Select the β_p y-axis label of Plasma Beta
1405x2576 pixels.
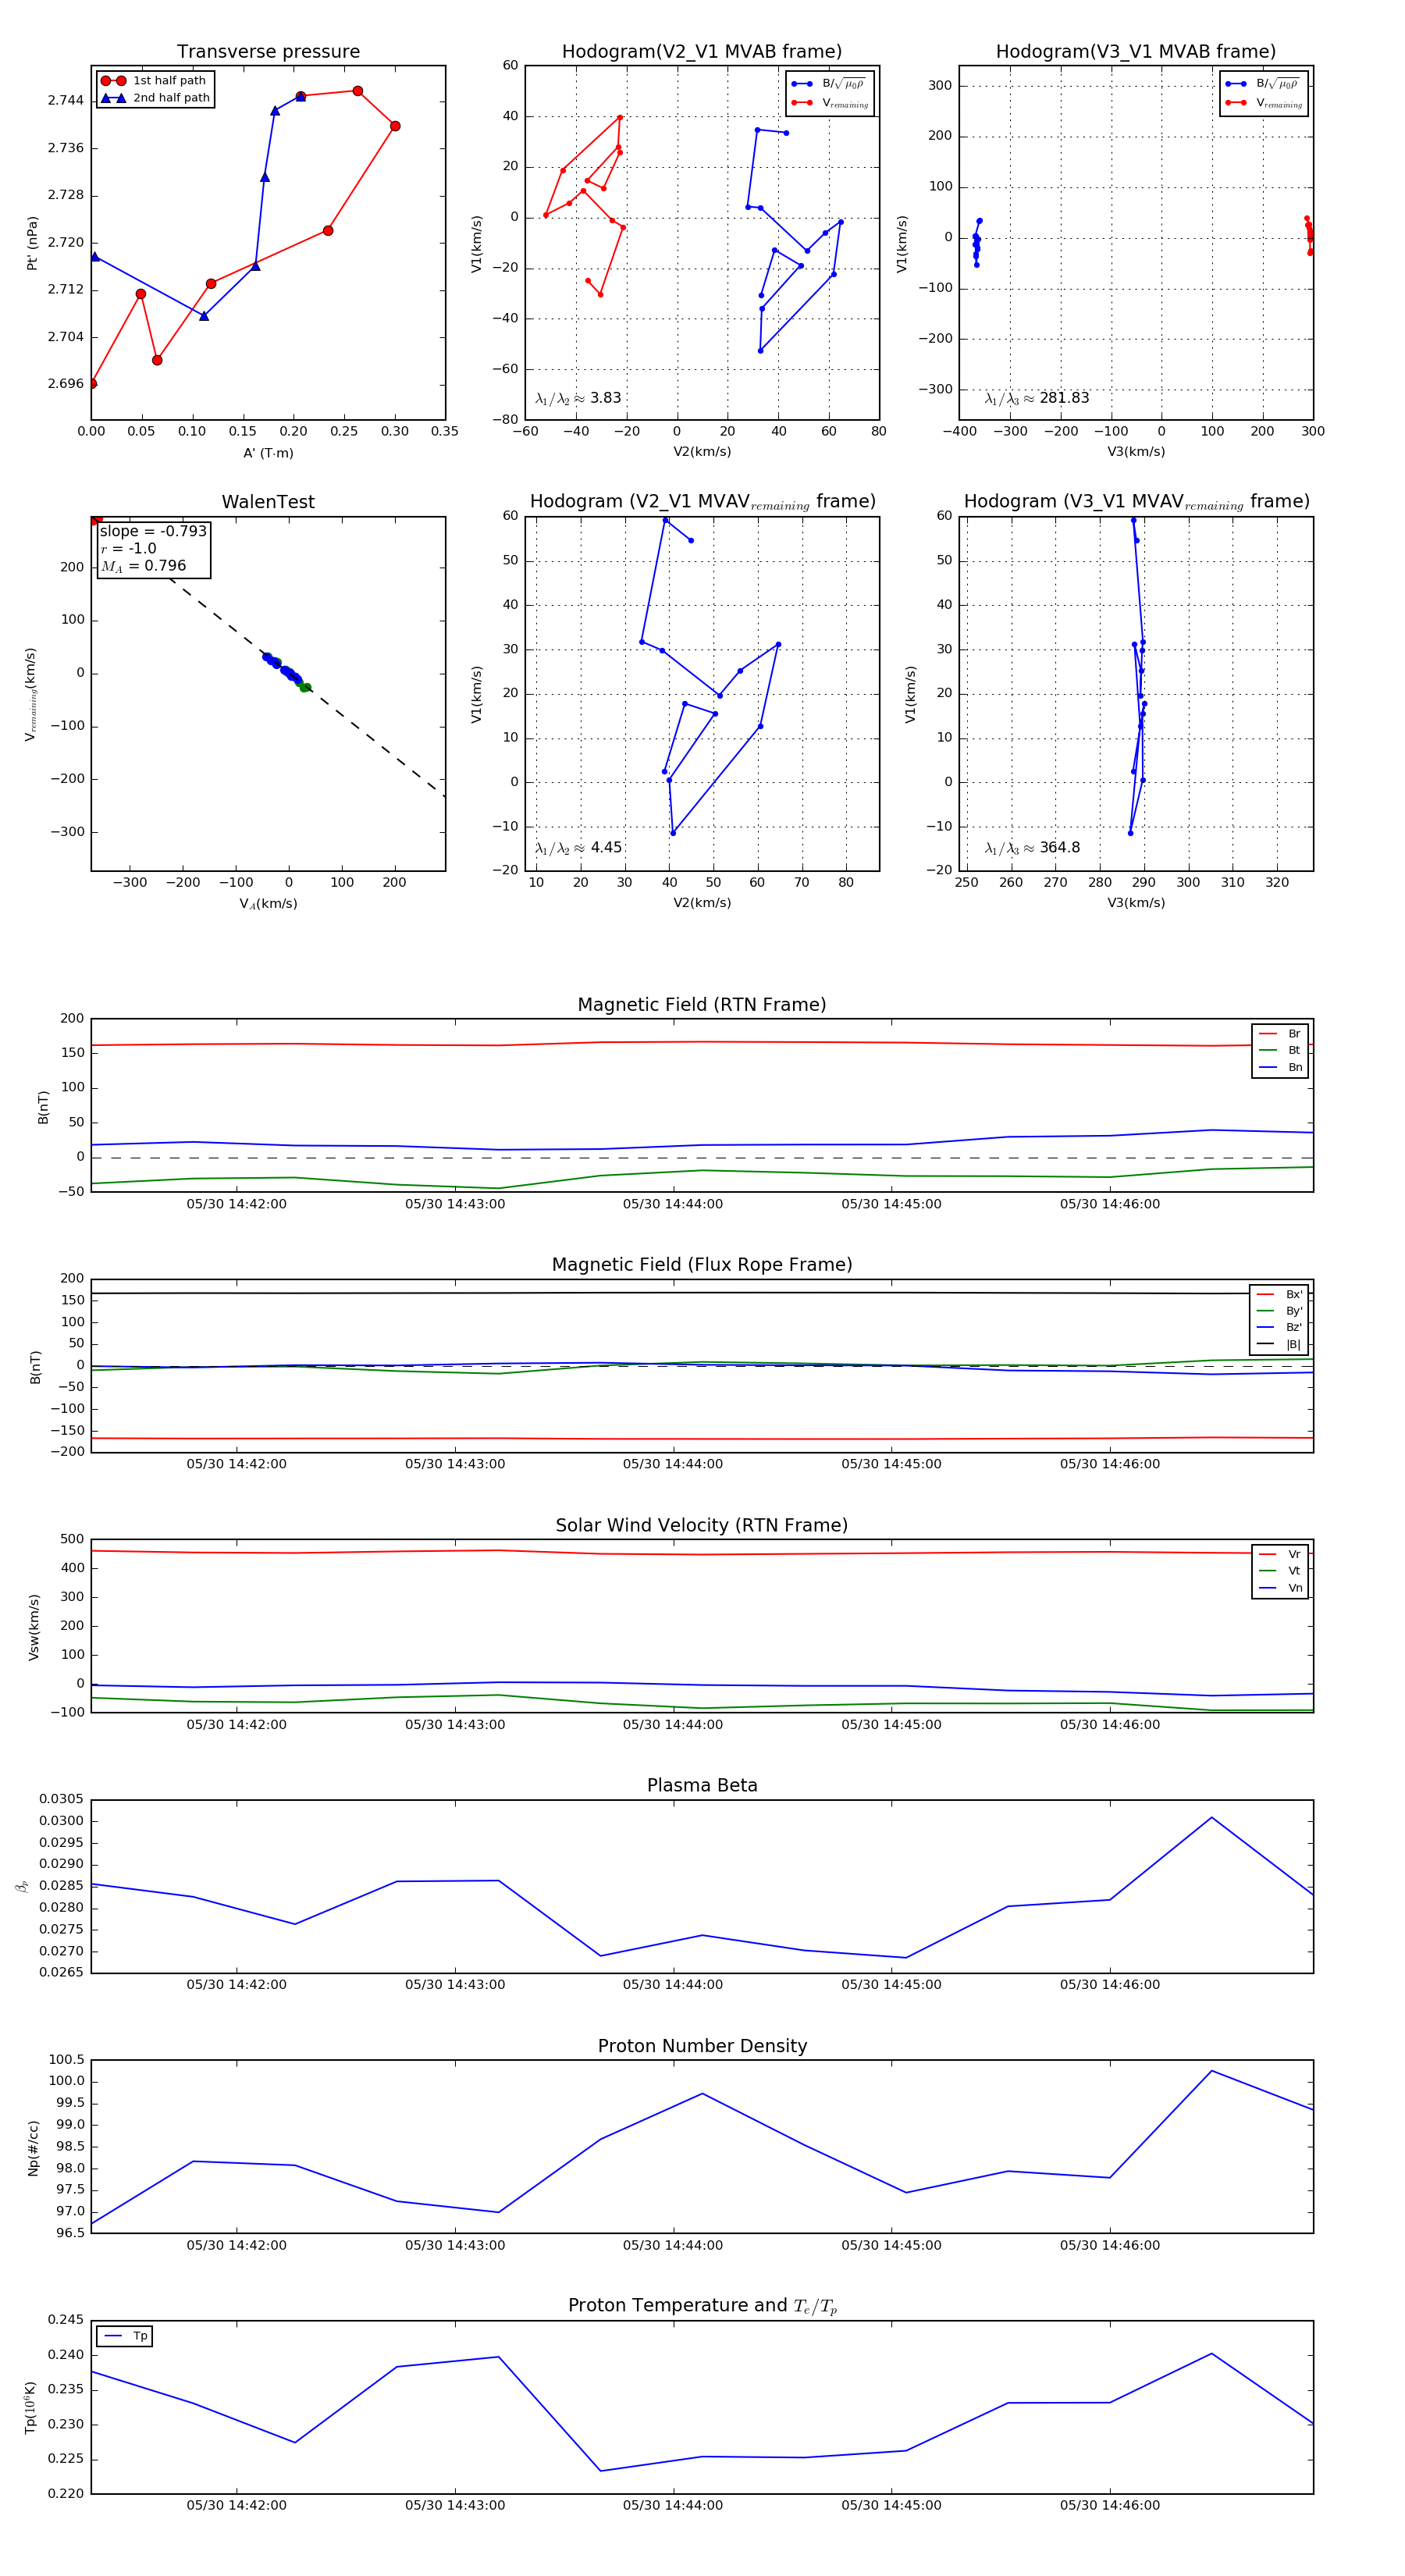(x=22, y=1887)
